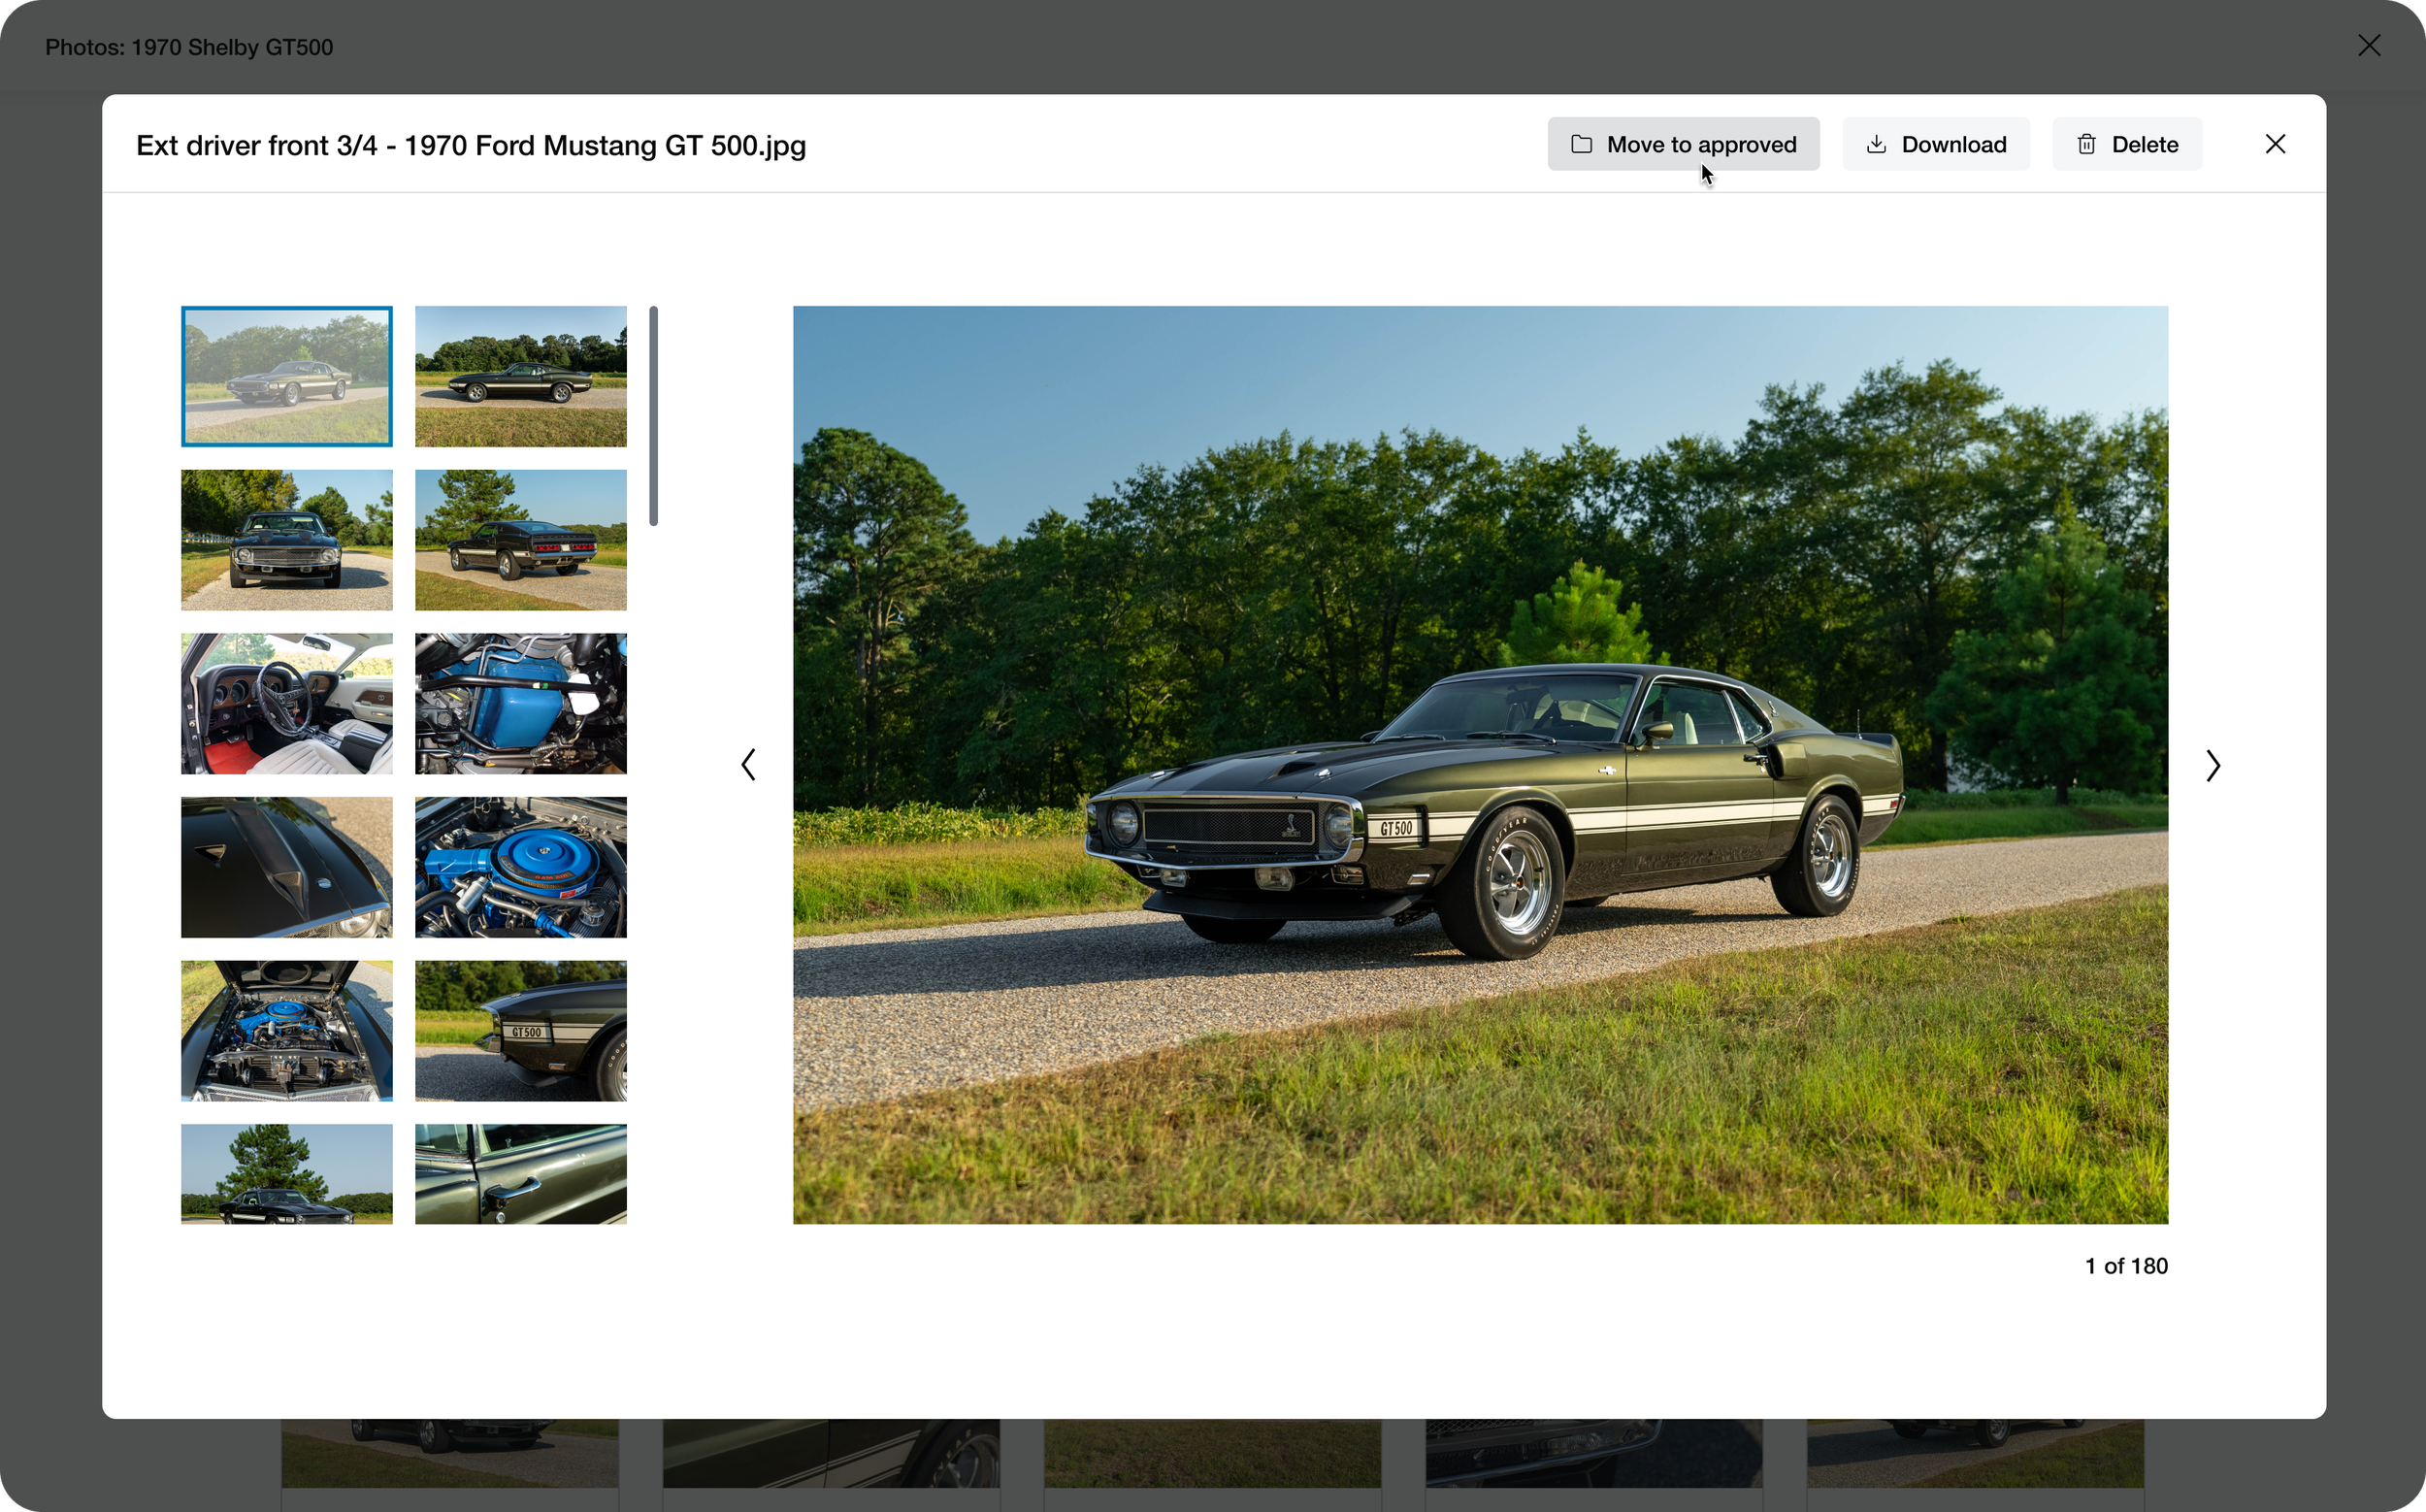Image resolution: width=2426 pixels, height=1512 pixels.
Task: Open the hood scoop close-up thumbnail
Action: tap(287, 867)
